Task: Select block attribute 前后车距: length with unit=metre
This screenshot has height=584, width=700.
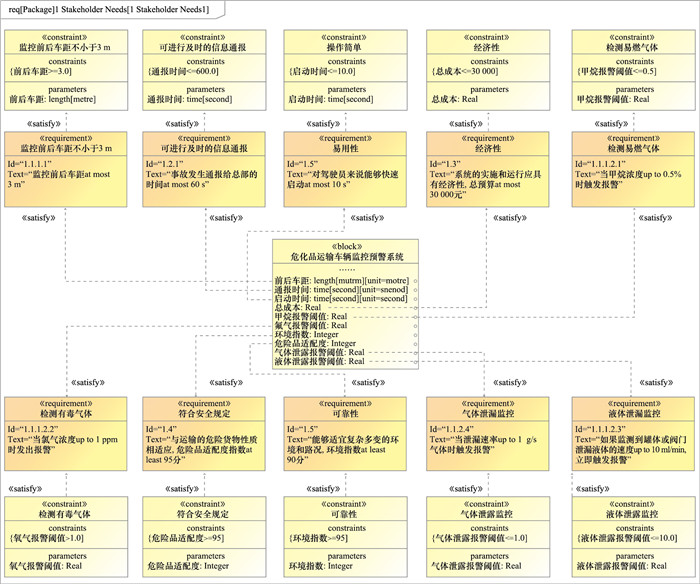Action: 342,281
